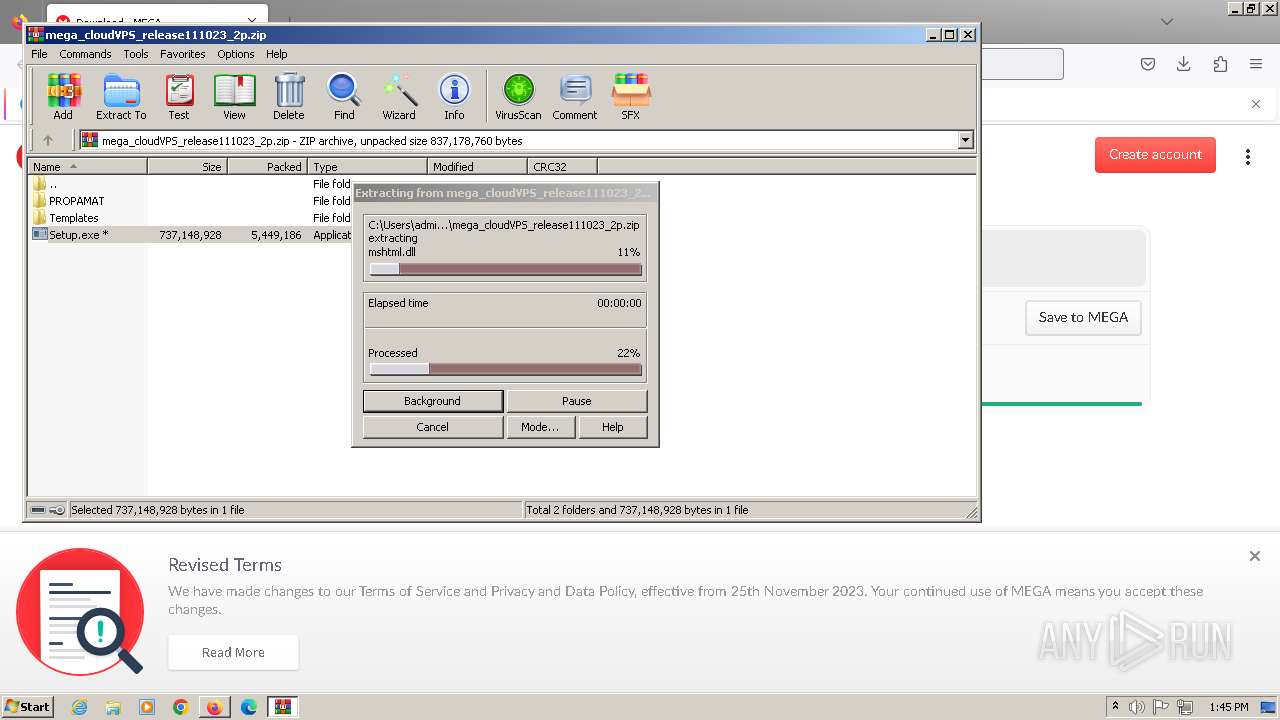Expand the archive path dropdown
The image size is (1280, 720).
click(x=966, y=141)
